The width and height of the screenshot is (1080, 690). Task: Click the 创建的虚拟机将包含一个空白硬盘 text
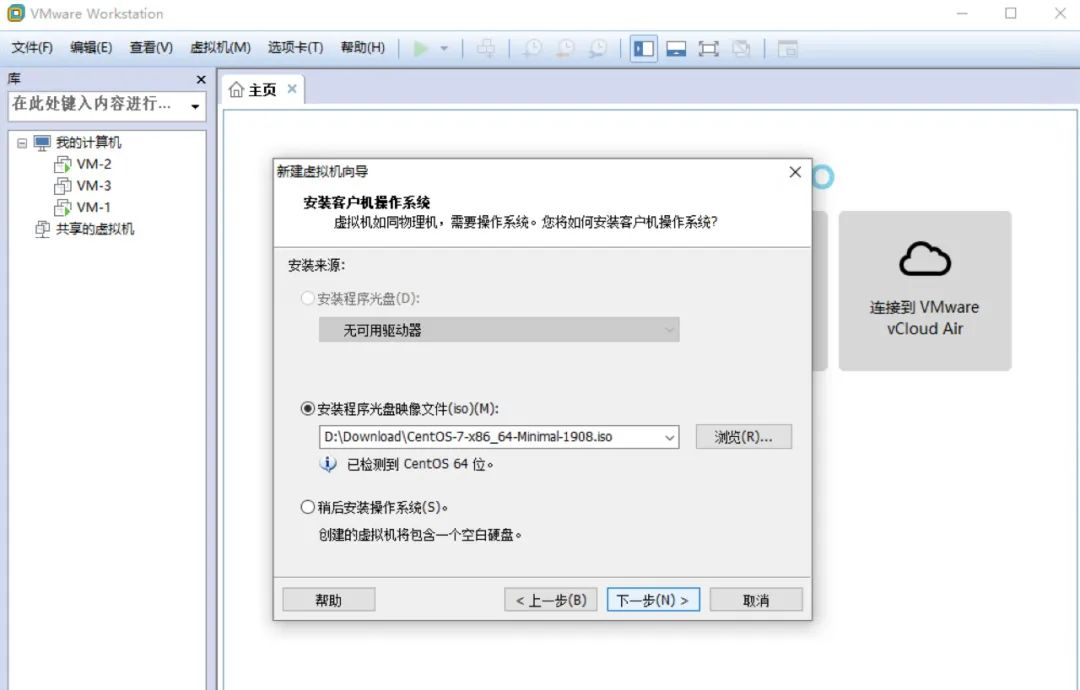(x=420, y=535)
